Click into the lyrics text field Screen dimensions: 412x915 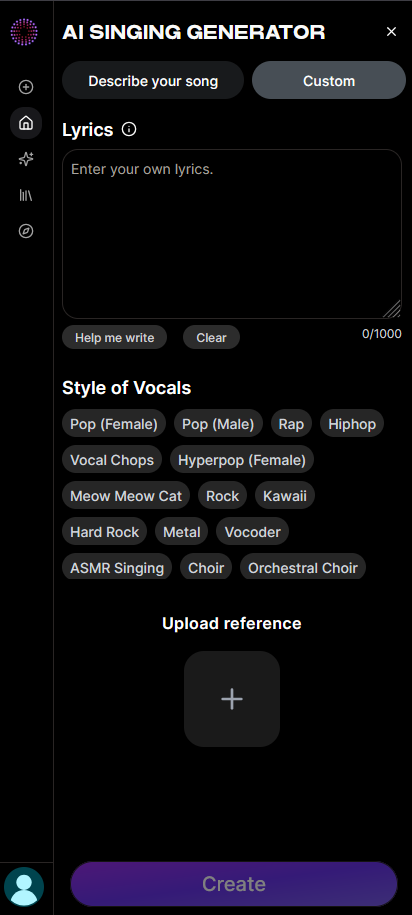click(x=232, y=234)
